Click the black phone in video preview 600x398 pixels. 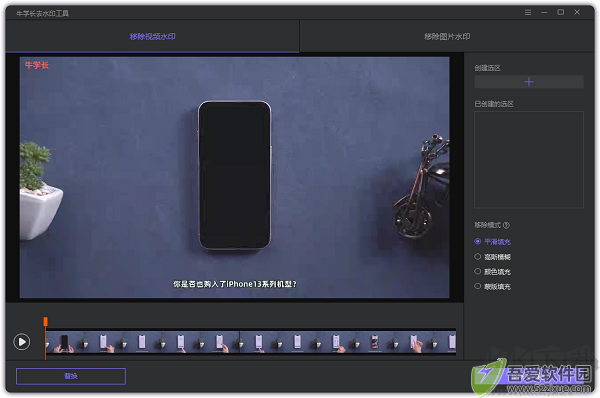(x=235, y=175)
